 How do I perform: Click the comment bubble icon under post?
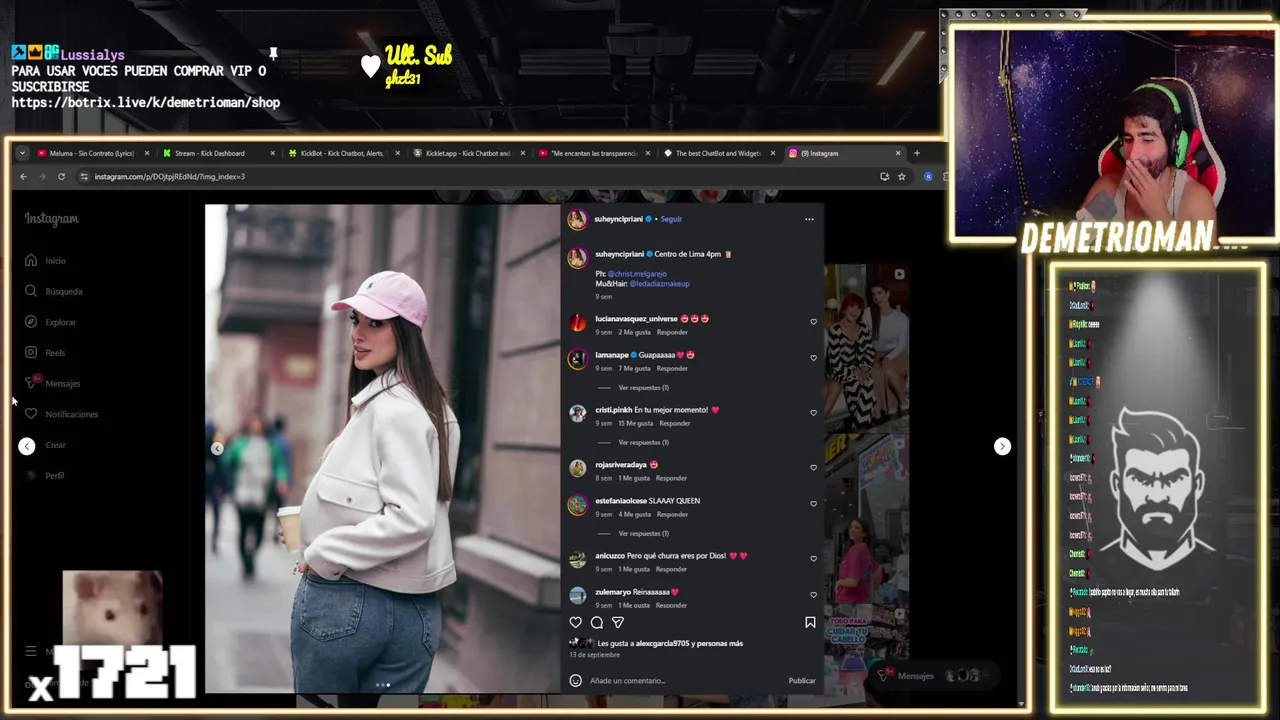click(x=597, y=622)
